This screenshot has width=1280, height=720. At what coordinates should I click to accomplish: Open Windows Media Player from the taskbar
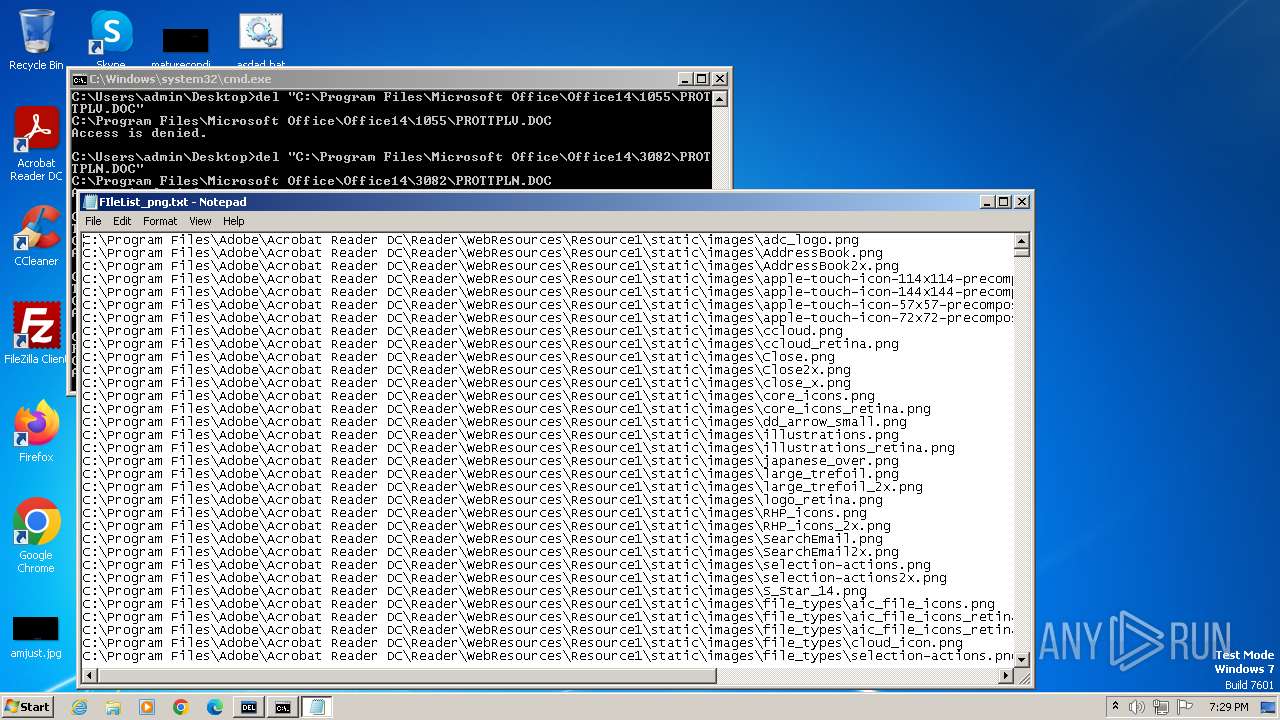coord(147,707)
